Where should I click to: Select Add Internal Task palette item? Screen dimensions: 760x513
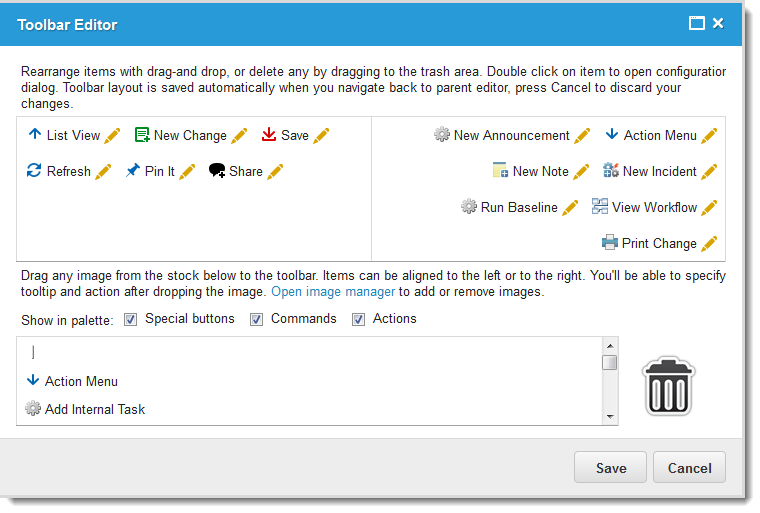[94, 409]
